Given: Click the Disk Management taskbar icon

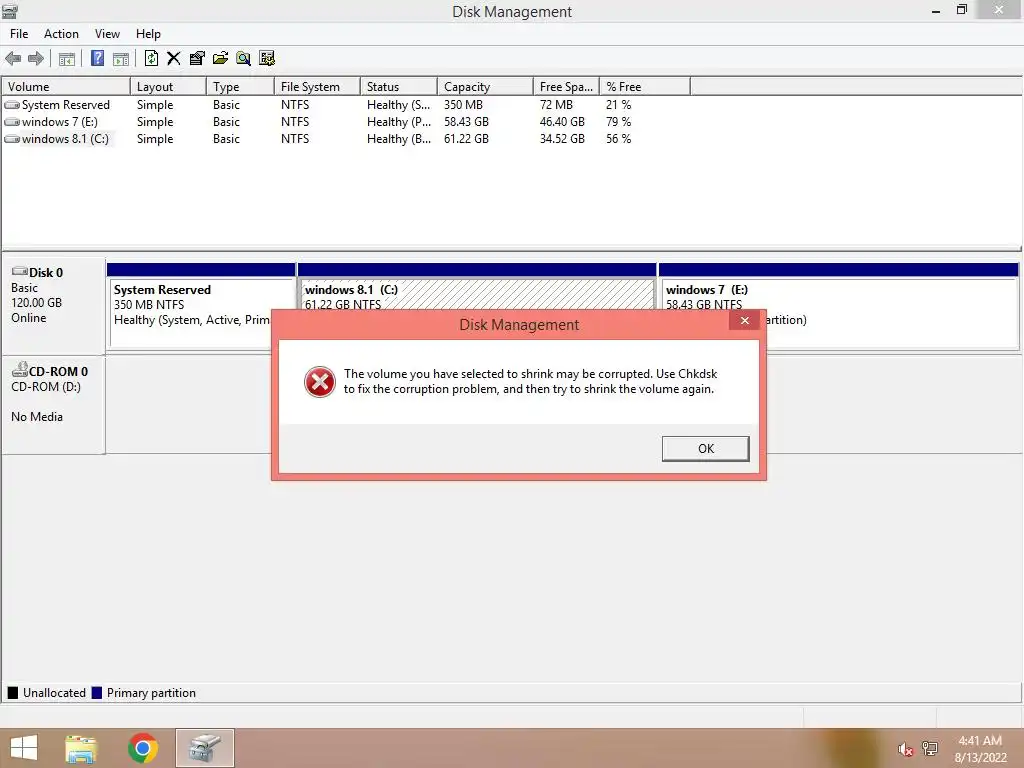Looking at the screenshot, I should coord(204,748).
